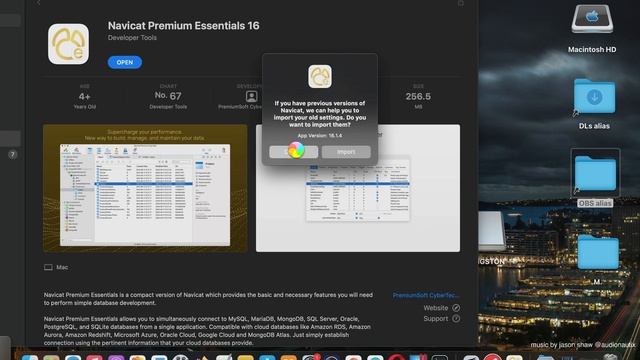Click the 'Navicat Premium Essentials 16' title

pyautogui.click(x=183, y=26)
